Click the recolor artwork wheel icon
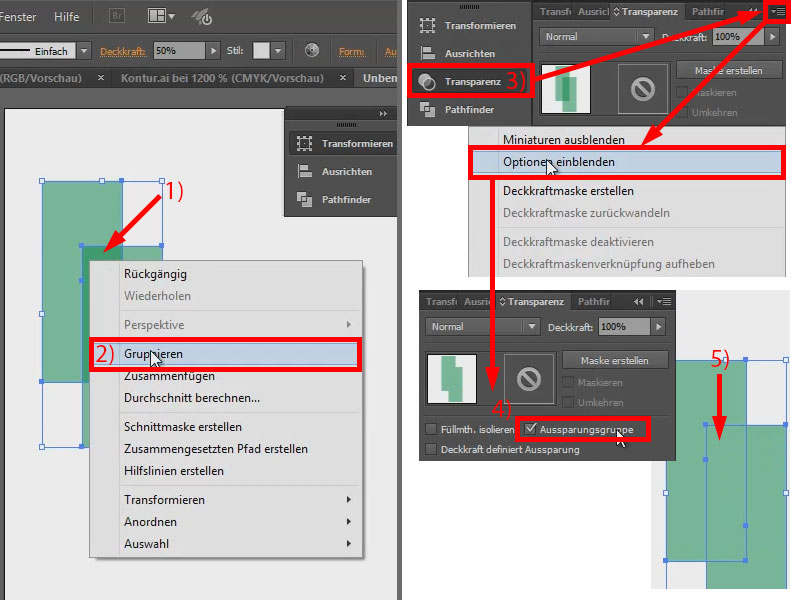The image size is (800, 600). pyautogui.click(x=312, y=51)
